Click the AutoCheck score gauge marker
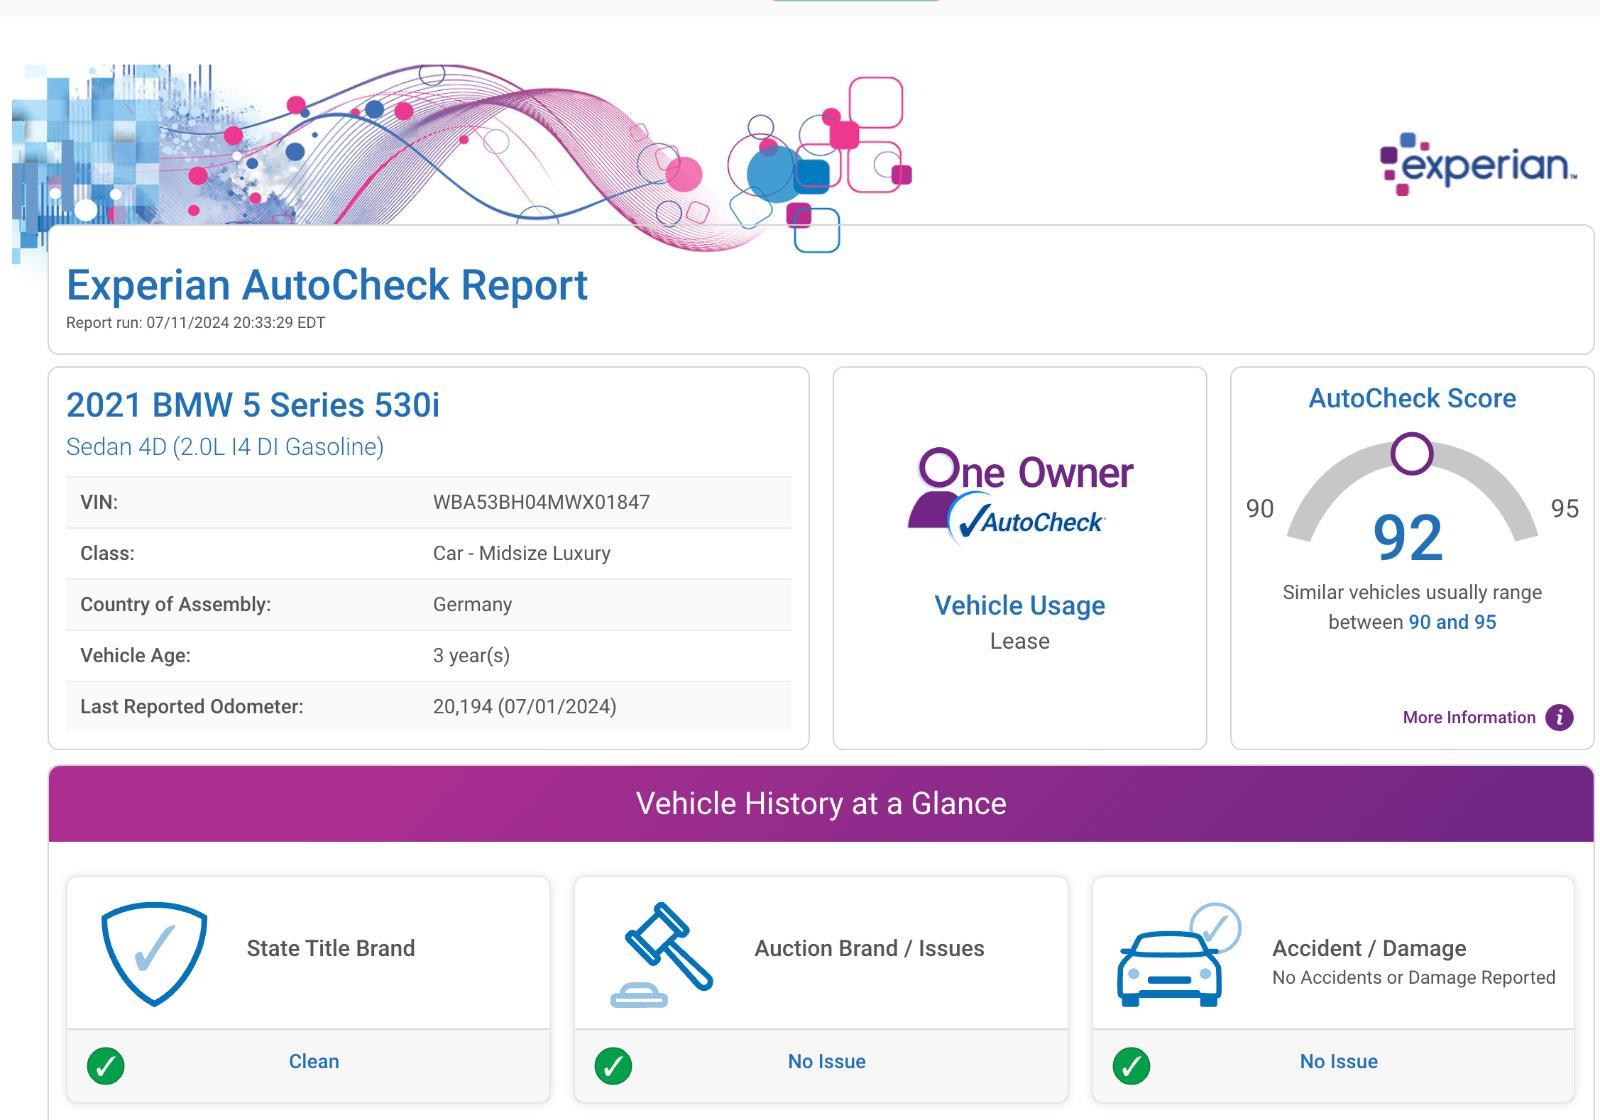This screenshot has width=1600, height=1120. click(1411, 454)
